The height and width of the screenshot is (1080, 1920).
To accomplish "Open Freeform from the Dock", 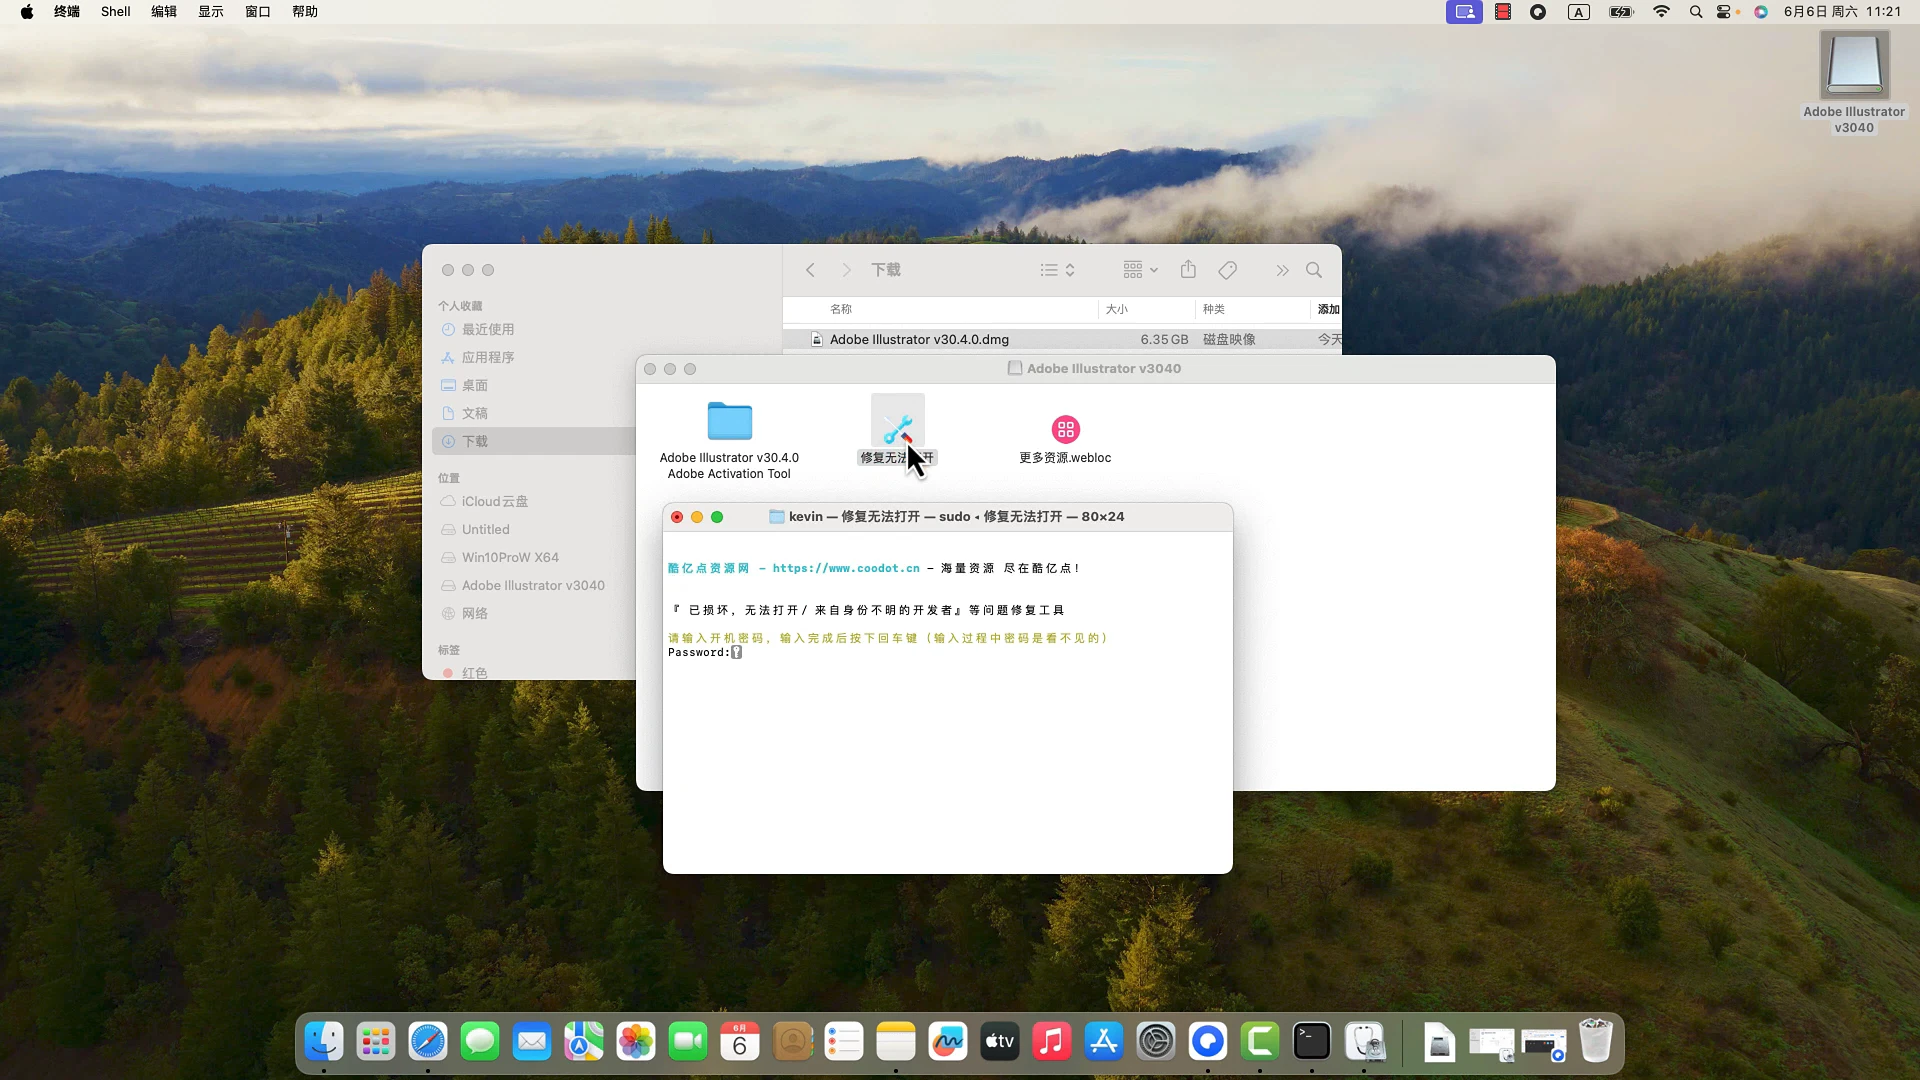I will coord(948,1042).
